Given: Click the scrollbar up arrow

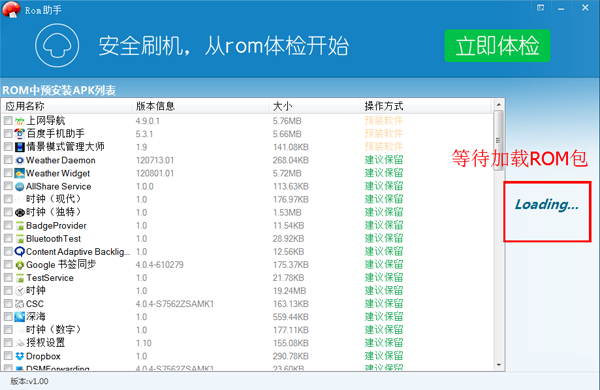Looking at the screenshot, I should [498, 104].
